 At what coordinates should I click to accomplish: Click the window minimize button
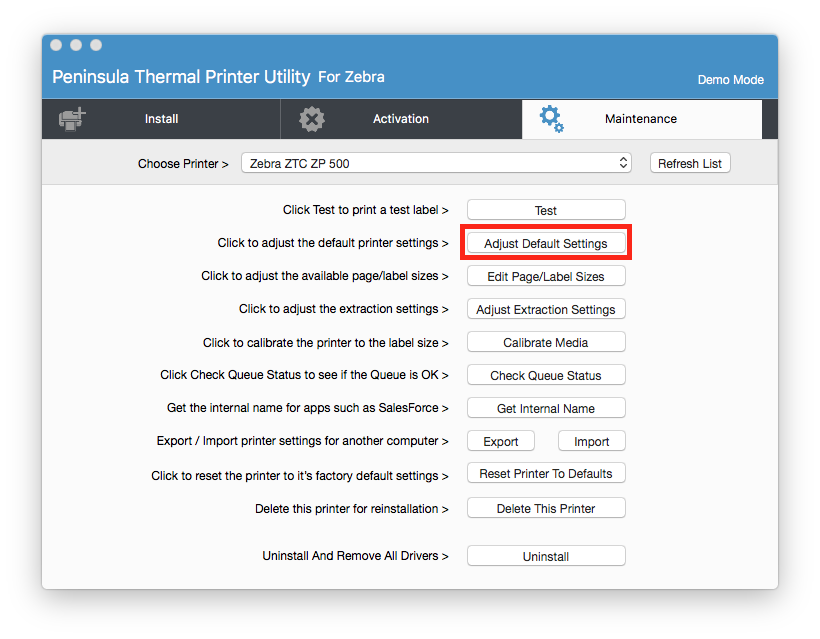coord(76,45)
